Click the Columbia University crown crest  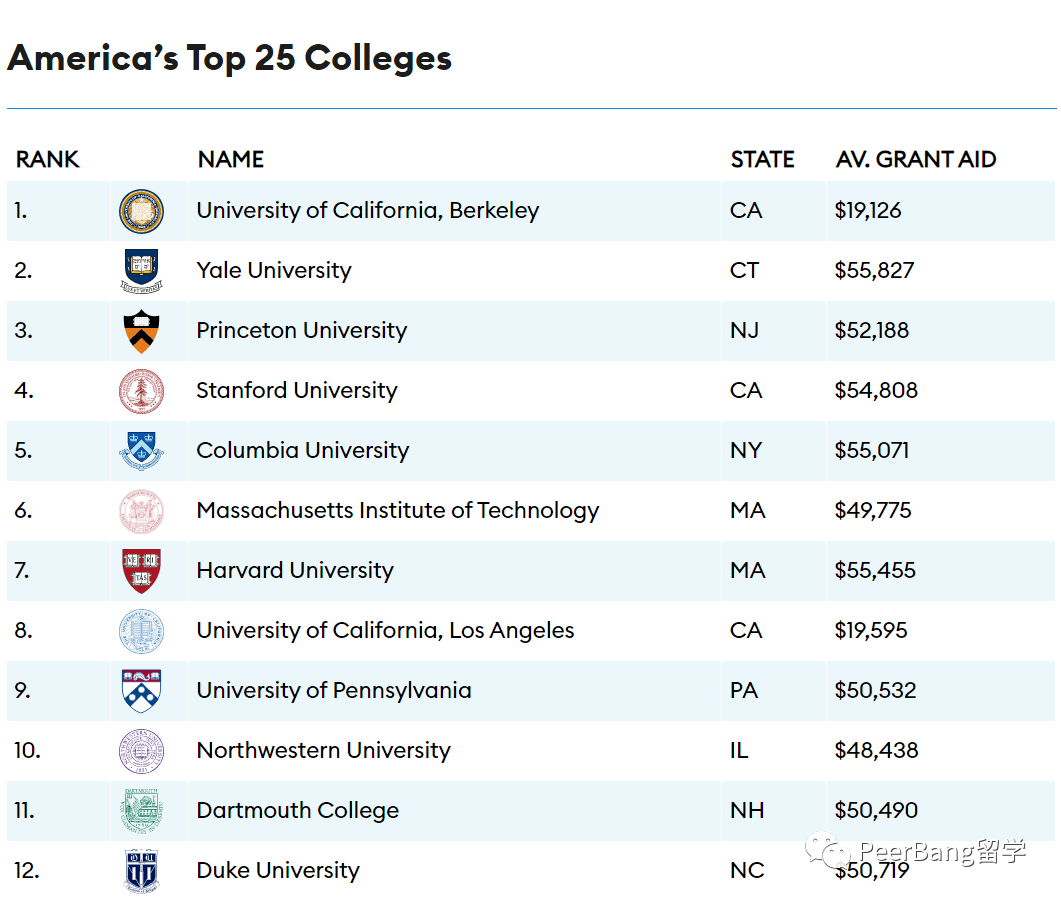click(x=141, y=451)
